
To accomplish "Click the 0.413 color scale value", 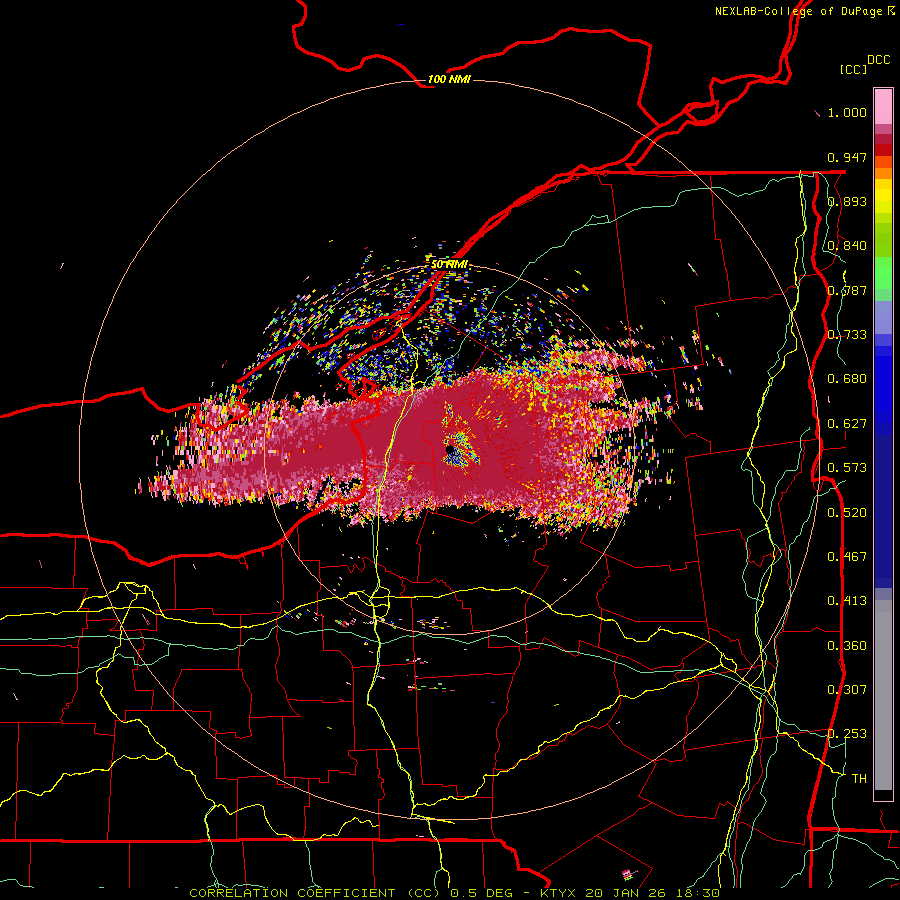I will tap(847, 601).
